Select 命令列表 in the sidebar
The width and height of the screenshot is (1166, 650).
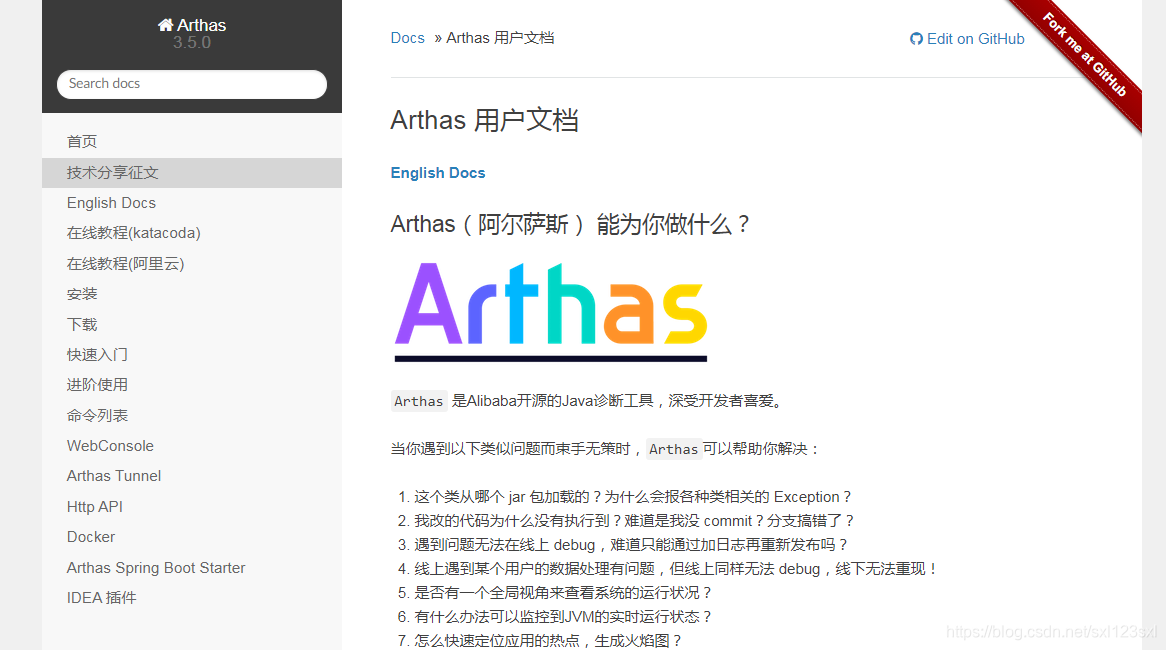(x=97, y=414)
